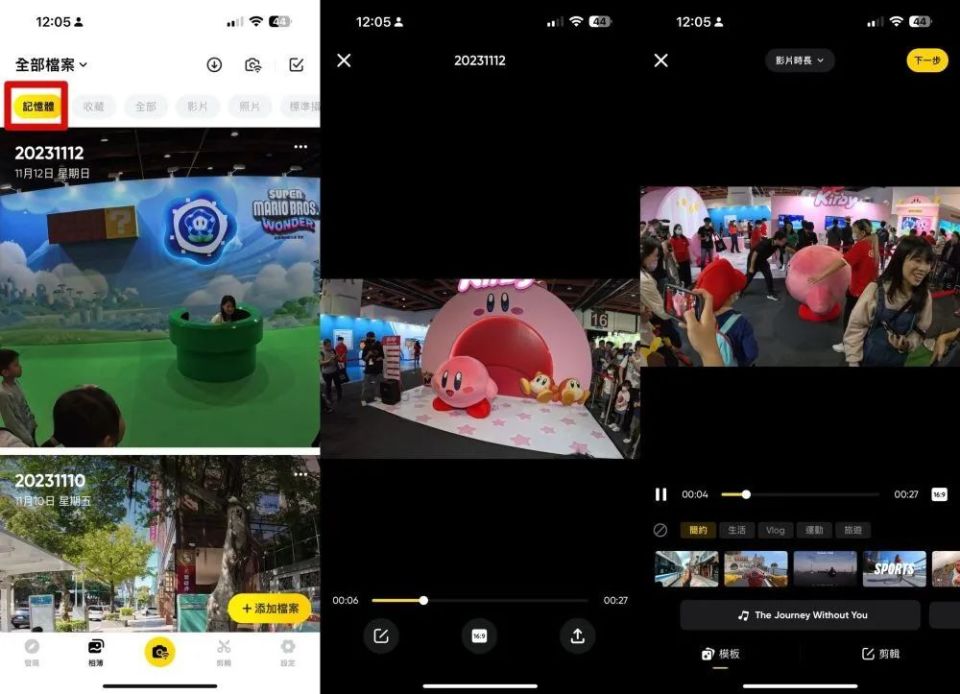Open the 20231112 Mario memory thumbnail

160,288
